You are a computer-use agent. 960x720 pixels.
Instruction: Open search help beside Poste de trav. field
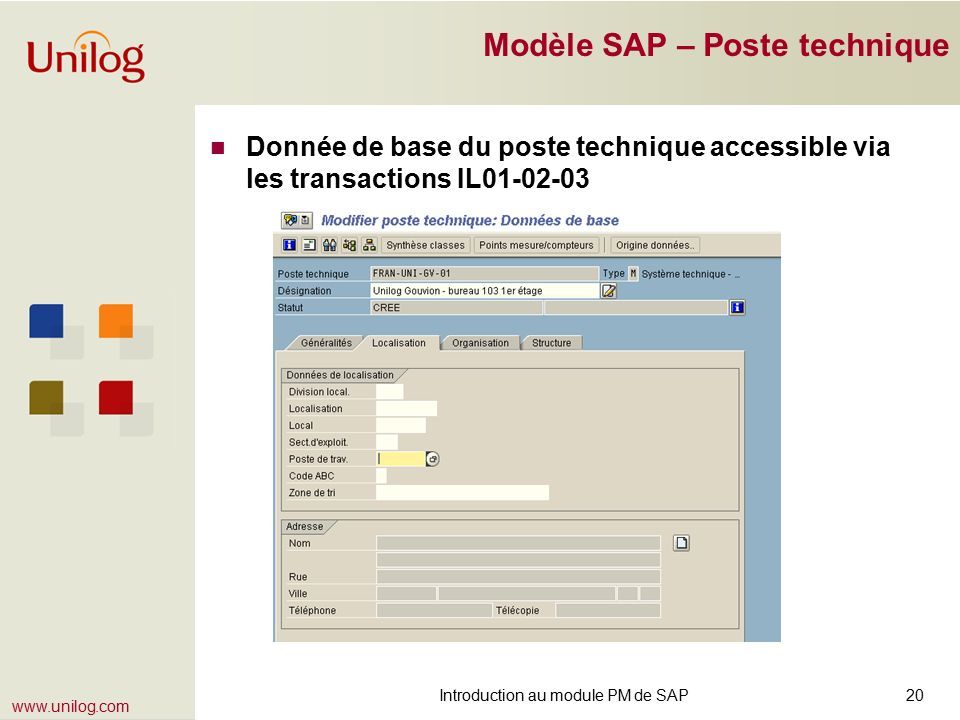432,459
